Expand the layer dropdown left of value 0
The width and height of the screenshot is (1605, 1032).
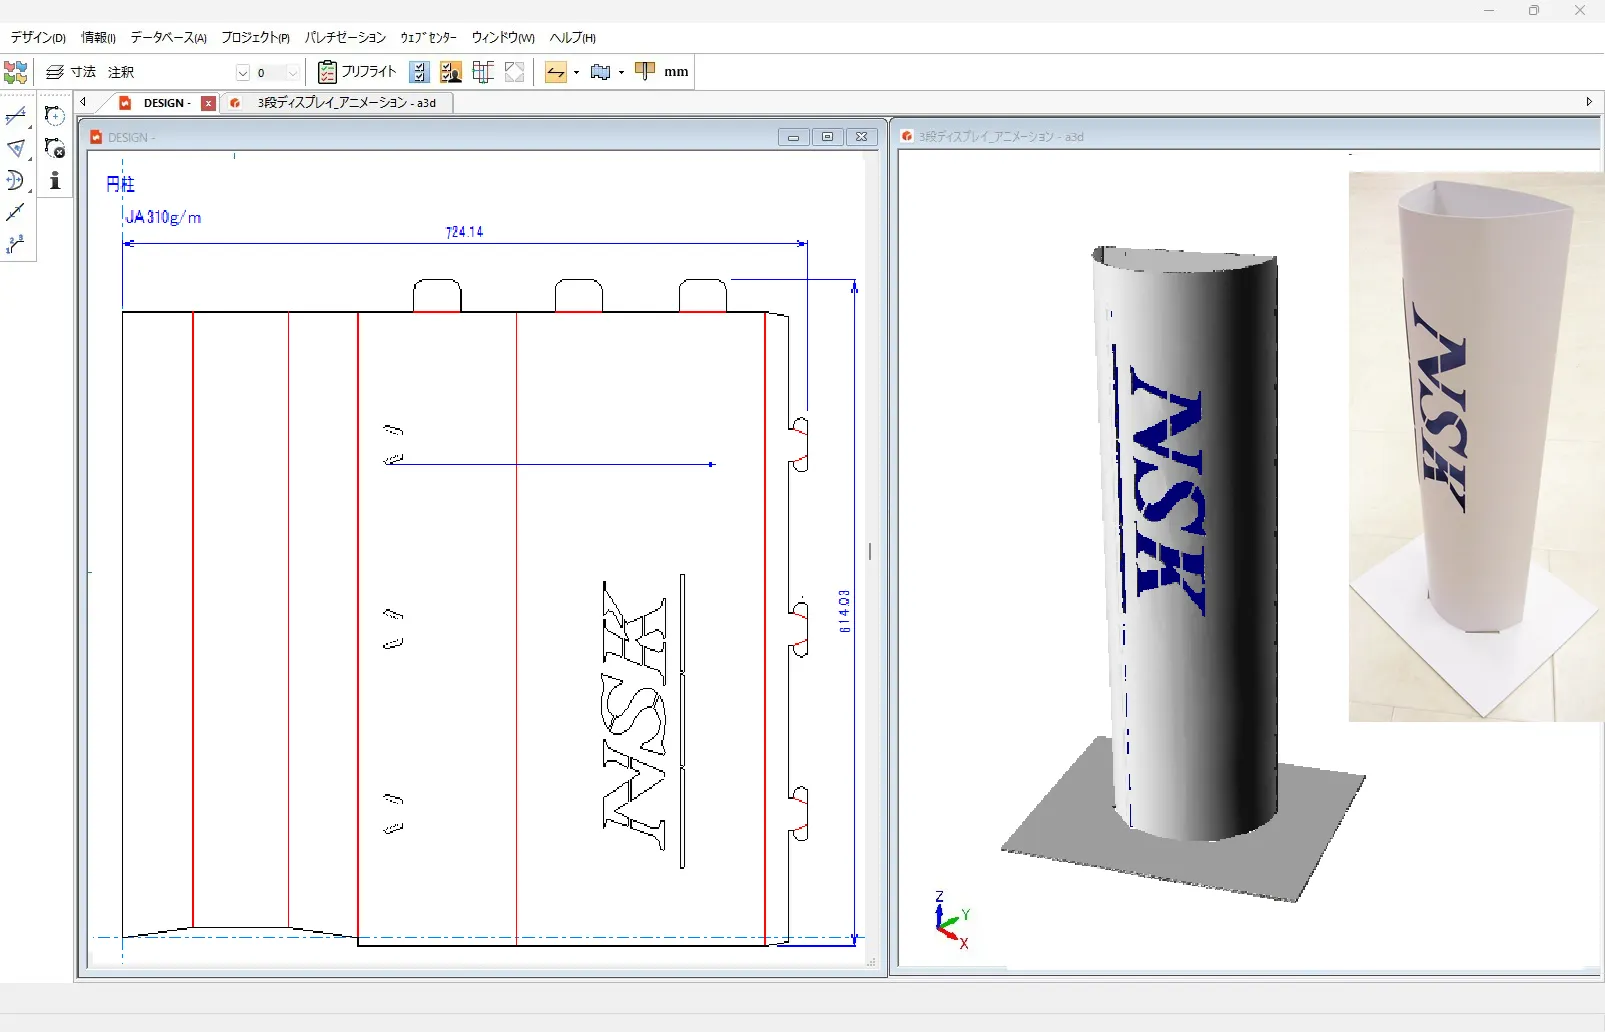242,72
